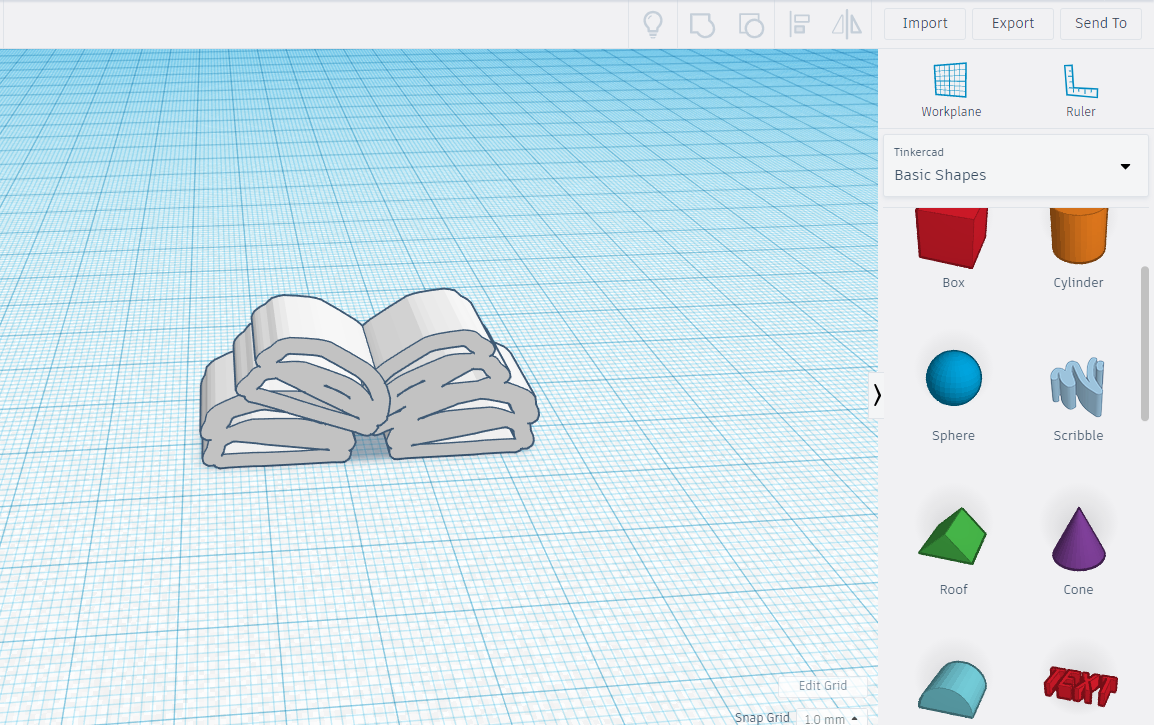The height and width of the screenshot is (725, 1154).
Task: Click the Group shapes icon
Action: point(702,24)
